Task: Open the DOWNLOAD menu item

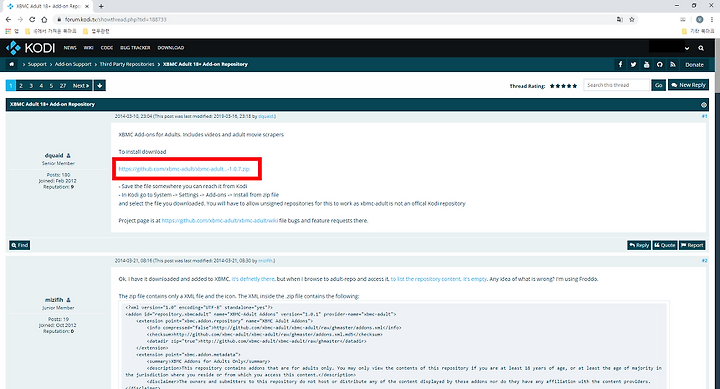Action: point(171,48)
